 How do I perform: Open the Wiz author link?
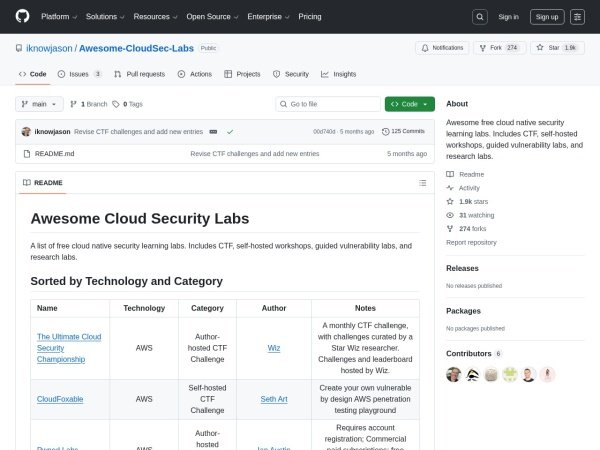tap(274, 348)
